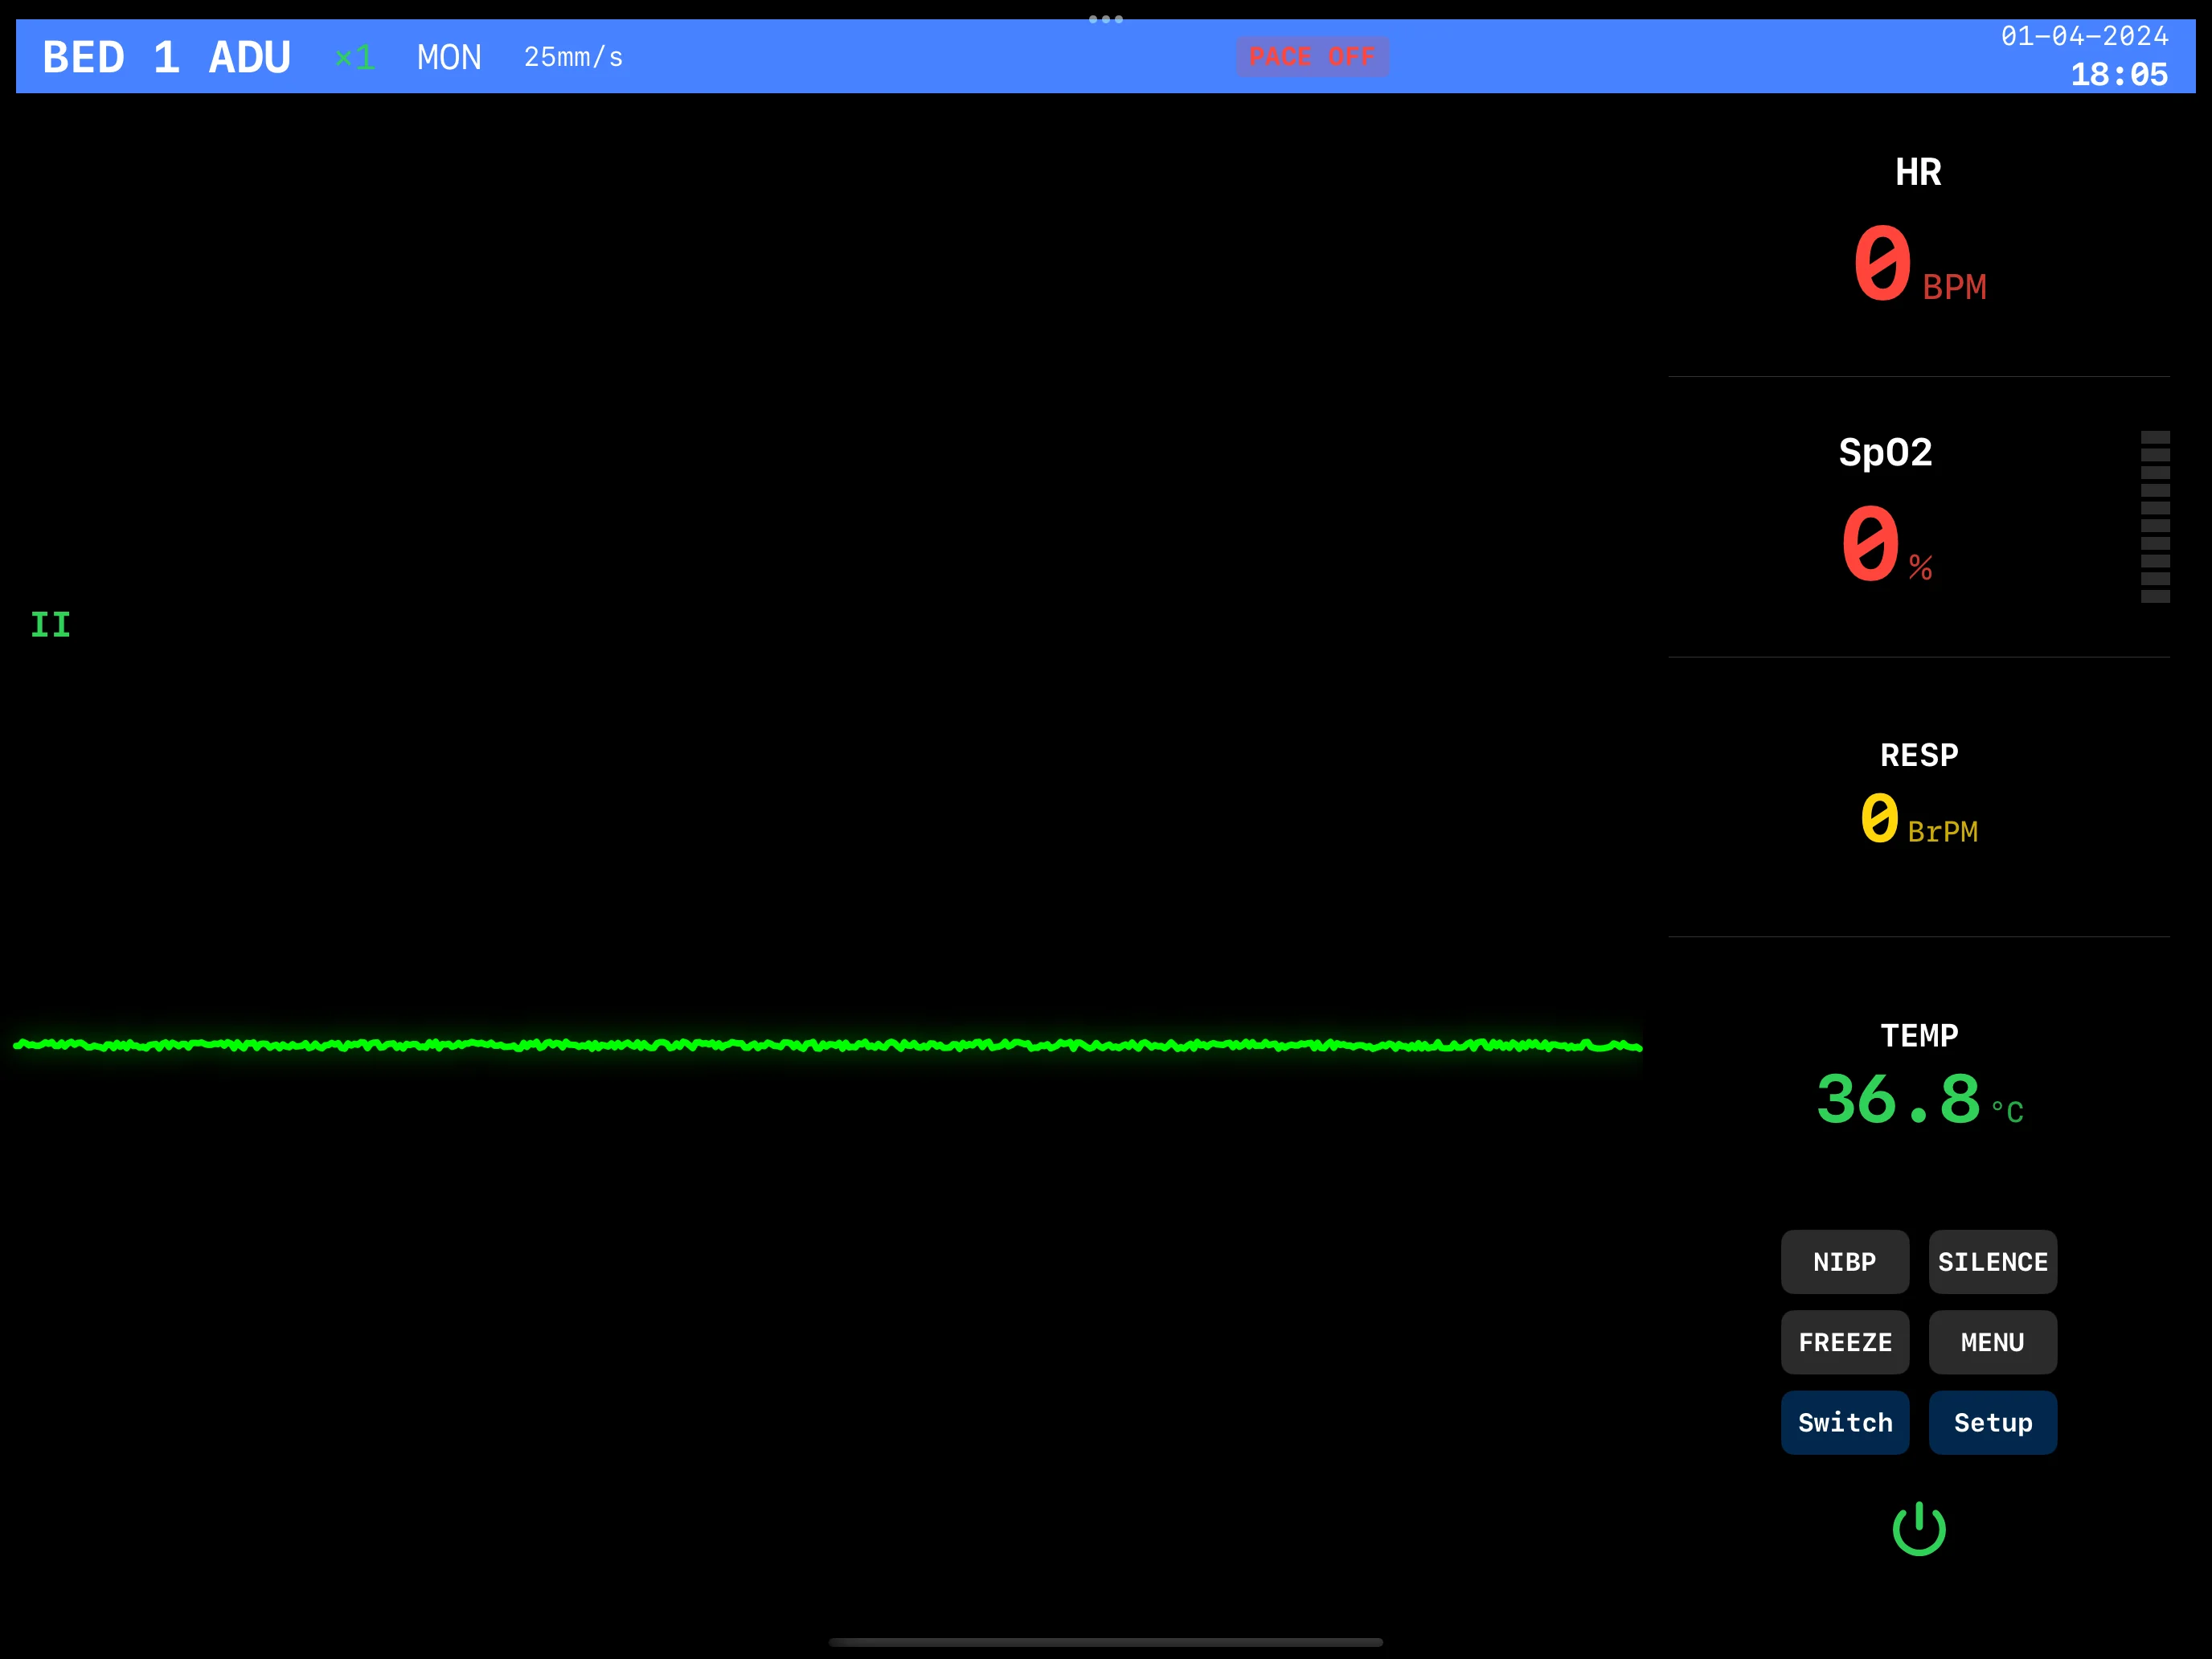Tap the MON filter mode label
This screenshot has height=1659, width=2212.
click(449, 58)
